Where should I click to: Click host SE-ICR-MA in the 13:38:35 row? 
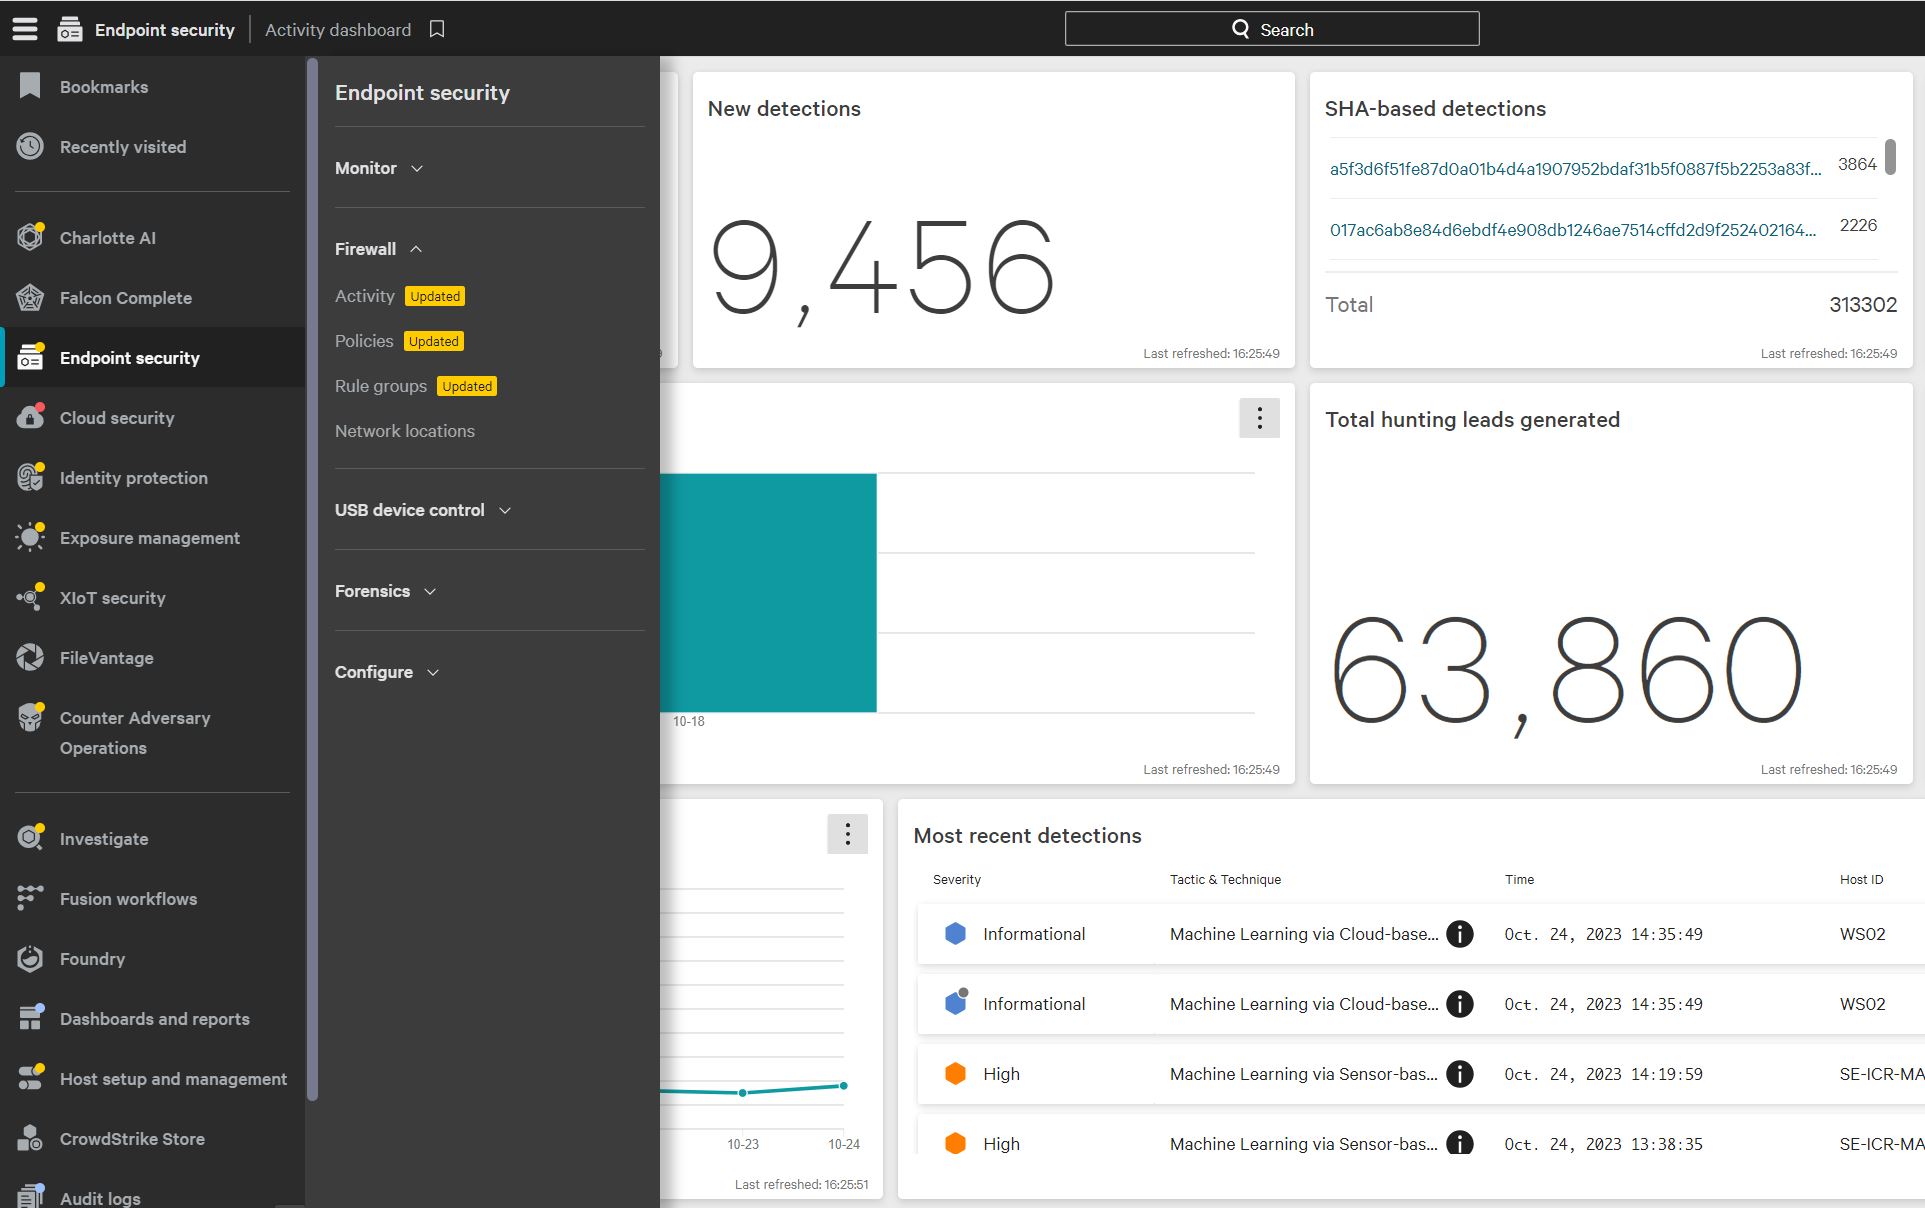[x=1882, y=1144]
